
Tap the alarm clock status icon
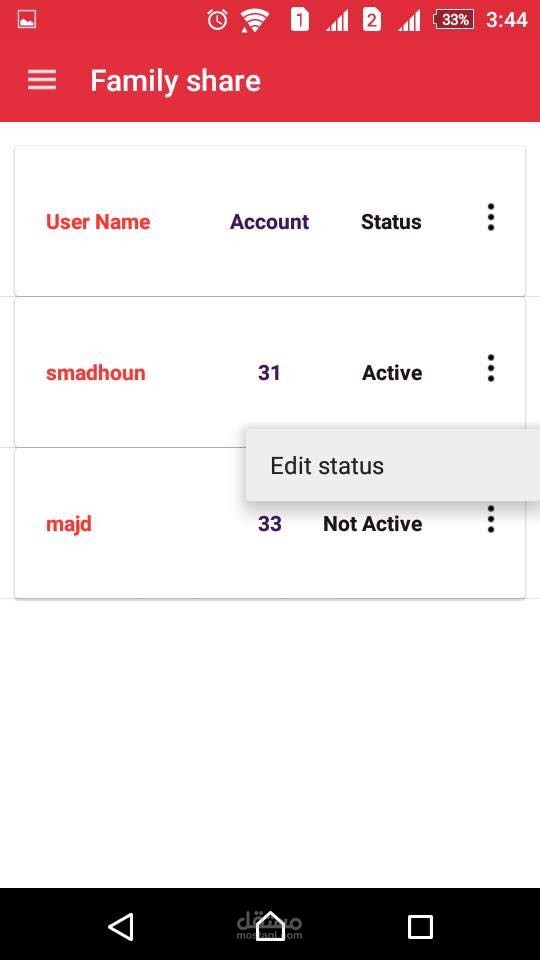[217, 20]
